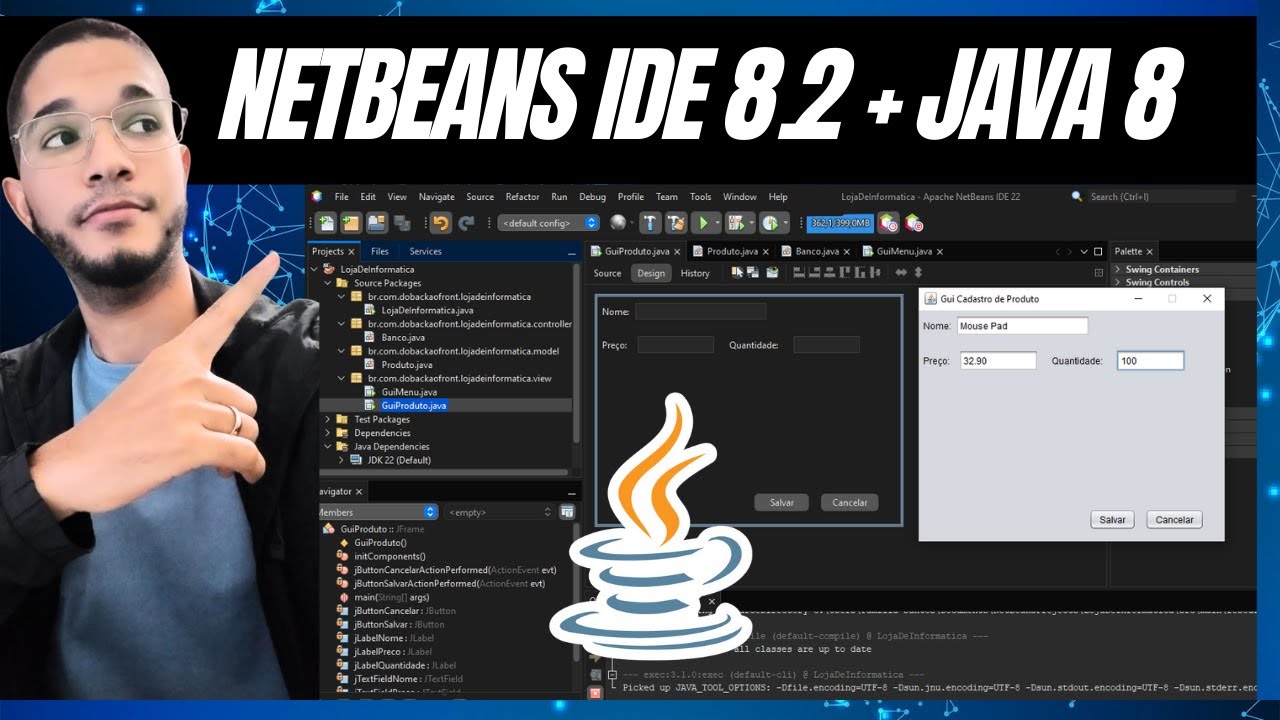
Task: Click the horizontal resizability arrow icon
Action: pos(901,273)
